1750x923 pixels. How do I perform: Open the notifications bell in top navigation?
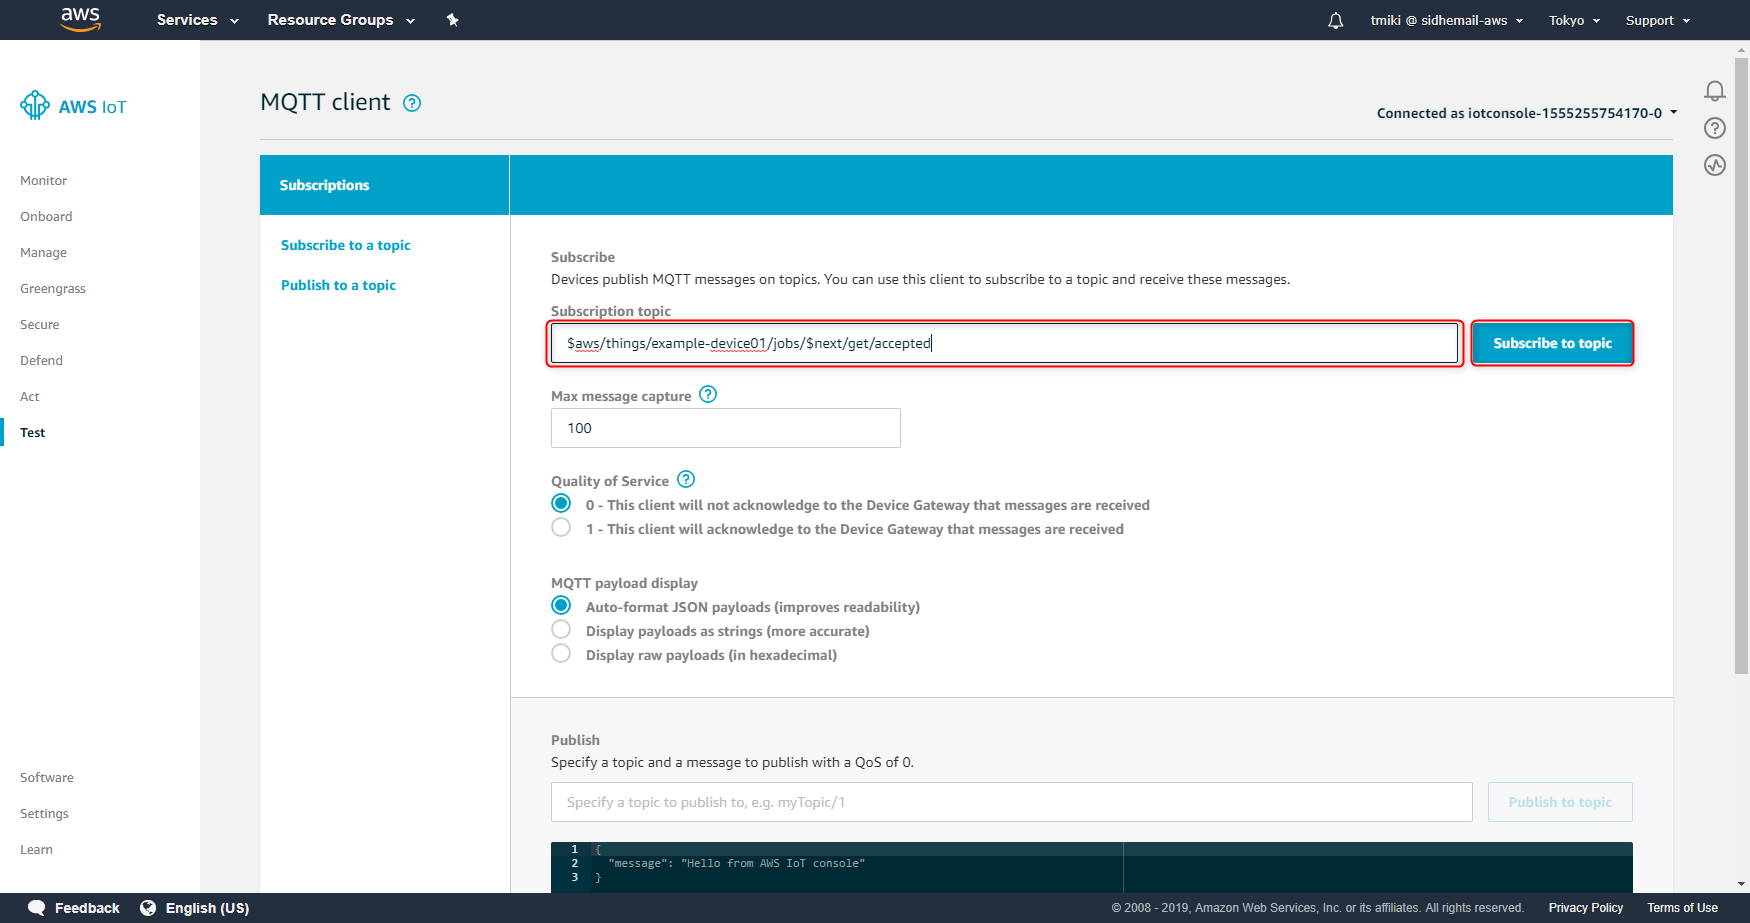1335,20
